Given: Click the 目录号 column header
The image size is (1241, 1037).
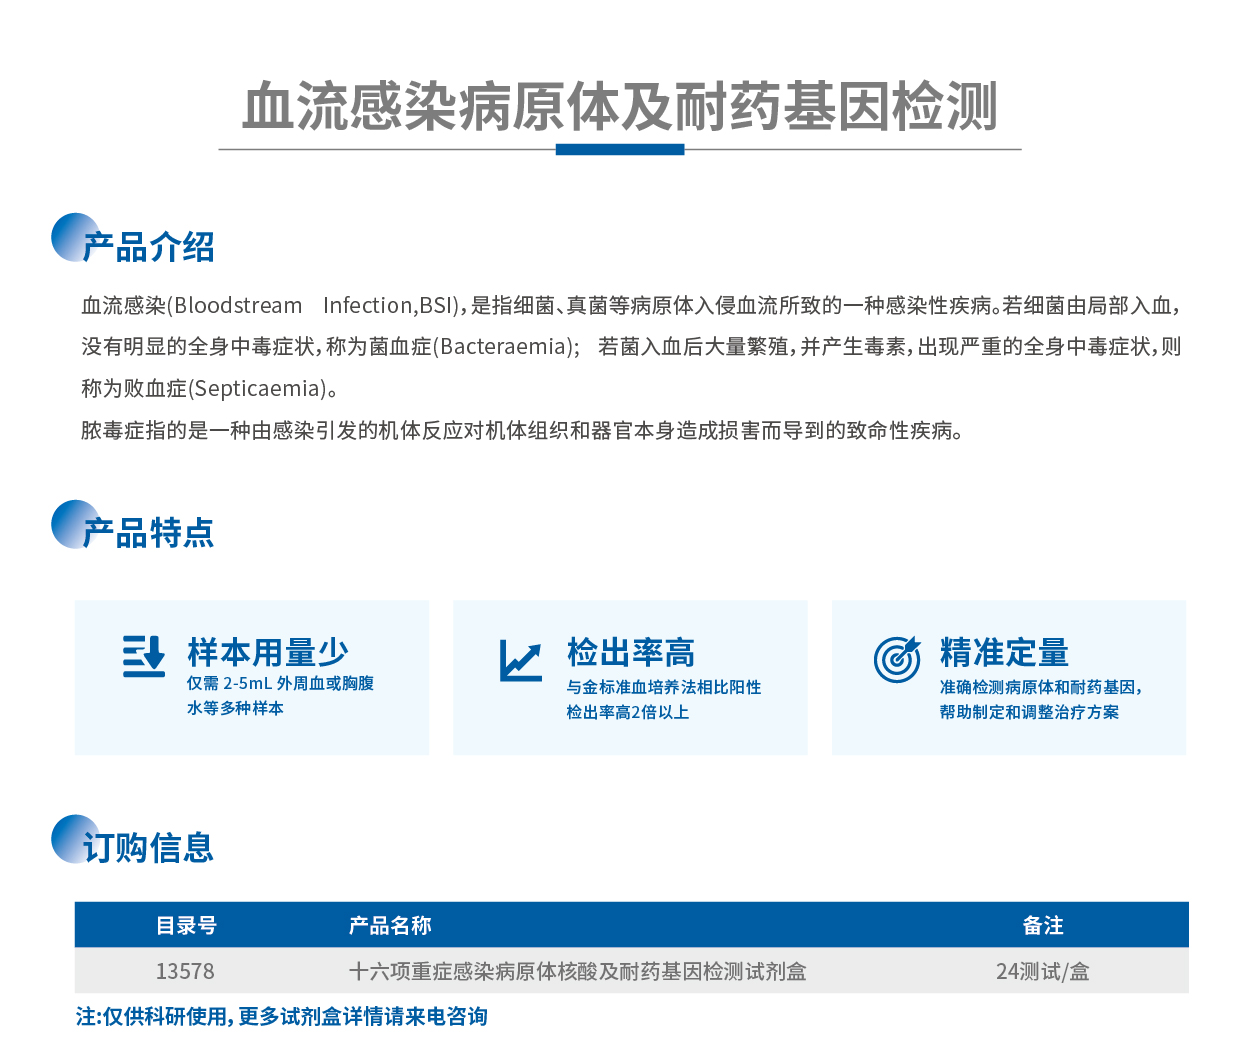Looking at the screenshot, I should (x=186, y=926).
